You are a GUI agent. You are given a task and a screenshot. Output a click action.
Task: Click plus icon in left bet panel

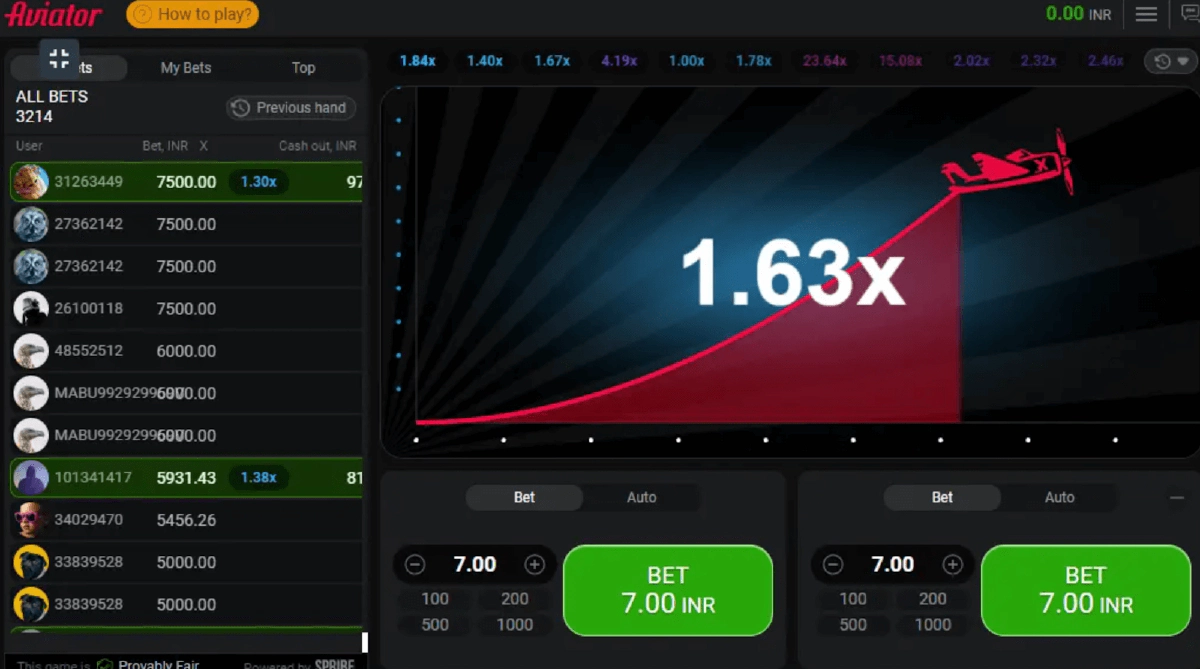(x=535, y=565)
